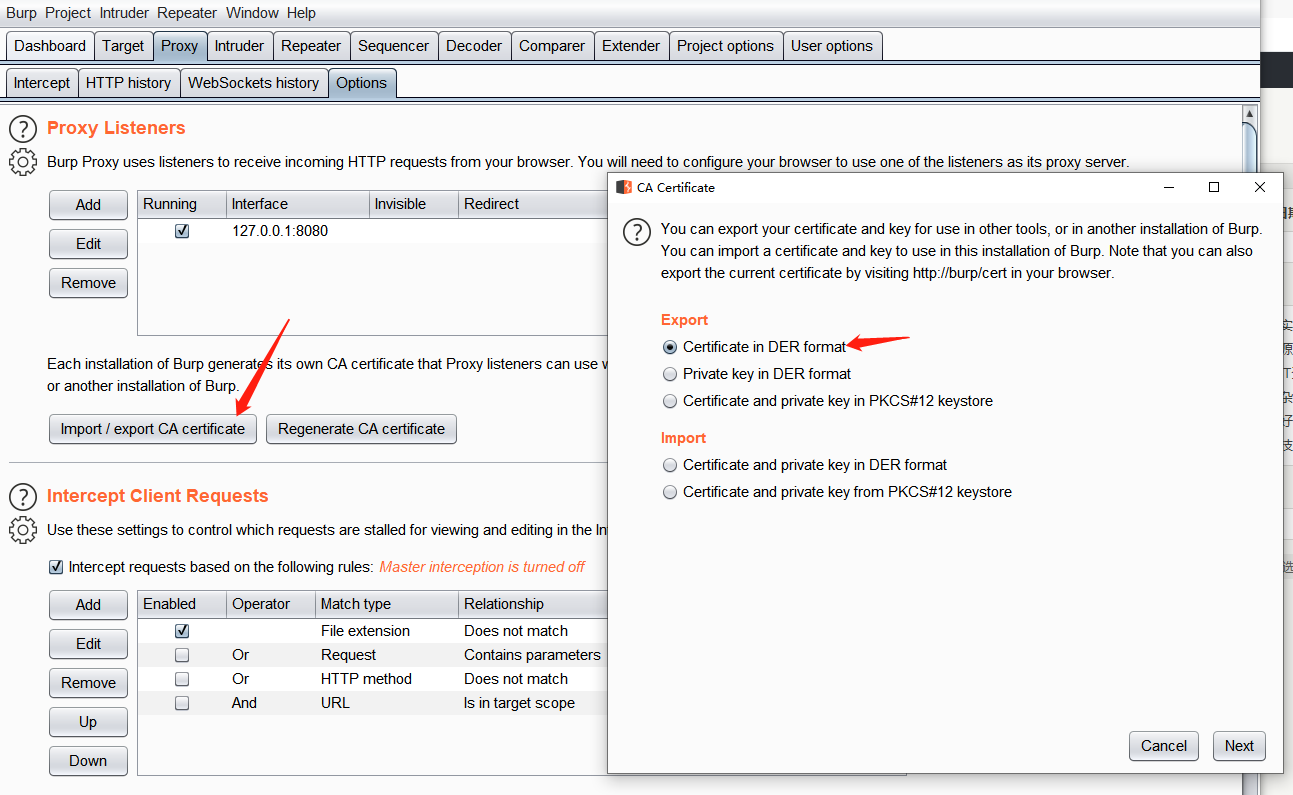Click the Intercept Client Requests help icon
Viewport: 1293px width, 795px height.
[23, 496]
